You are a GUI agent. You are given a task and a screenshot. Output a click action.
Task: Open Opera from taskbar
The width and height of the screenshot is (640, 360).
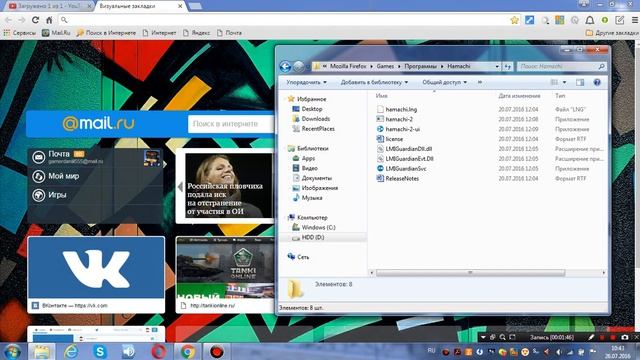coord(158,351)
